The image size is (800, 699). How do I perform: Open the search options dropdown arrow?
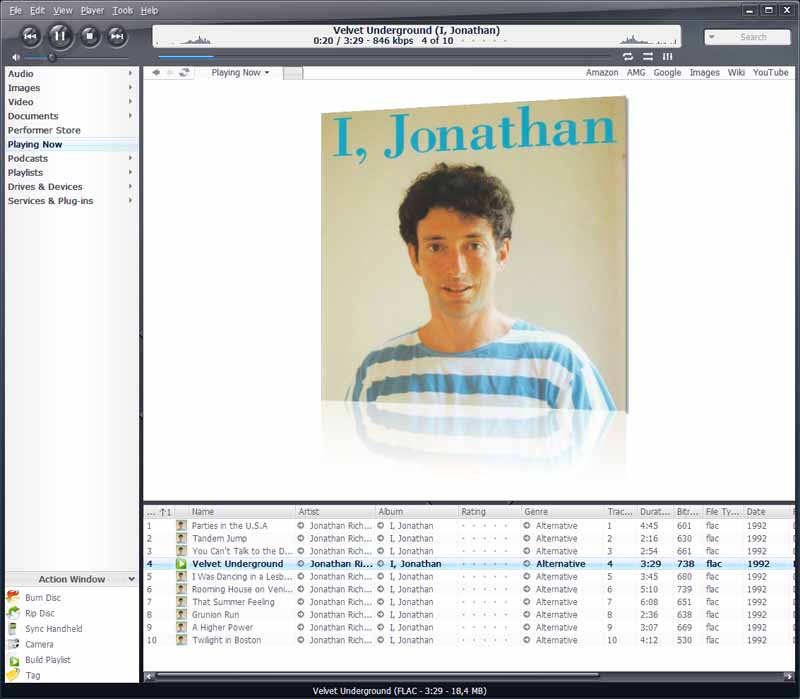(x=712, y=37)
